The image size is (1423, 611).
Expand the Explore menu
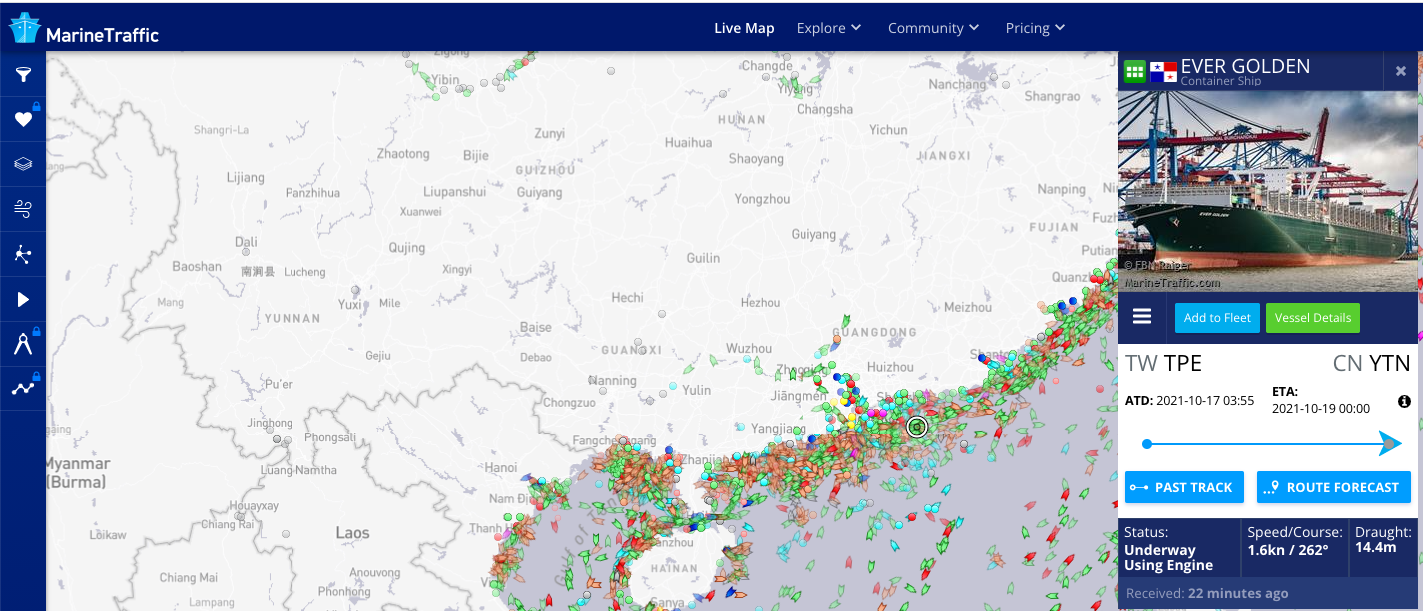point(829,28)
